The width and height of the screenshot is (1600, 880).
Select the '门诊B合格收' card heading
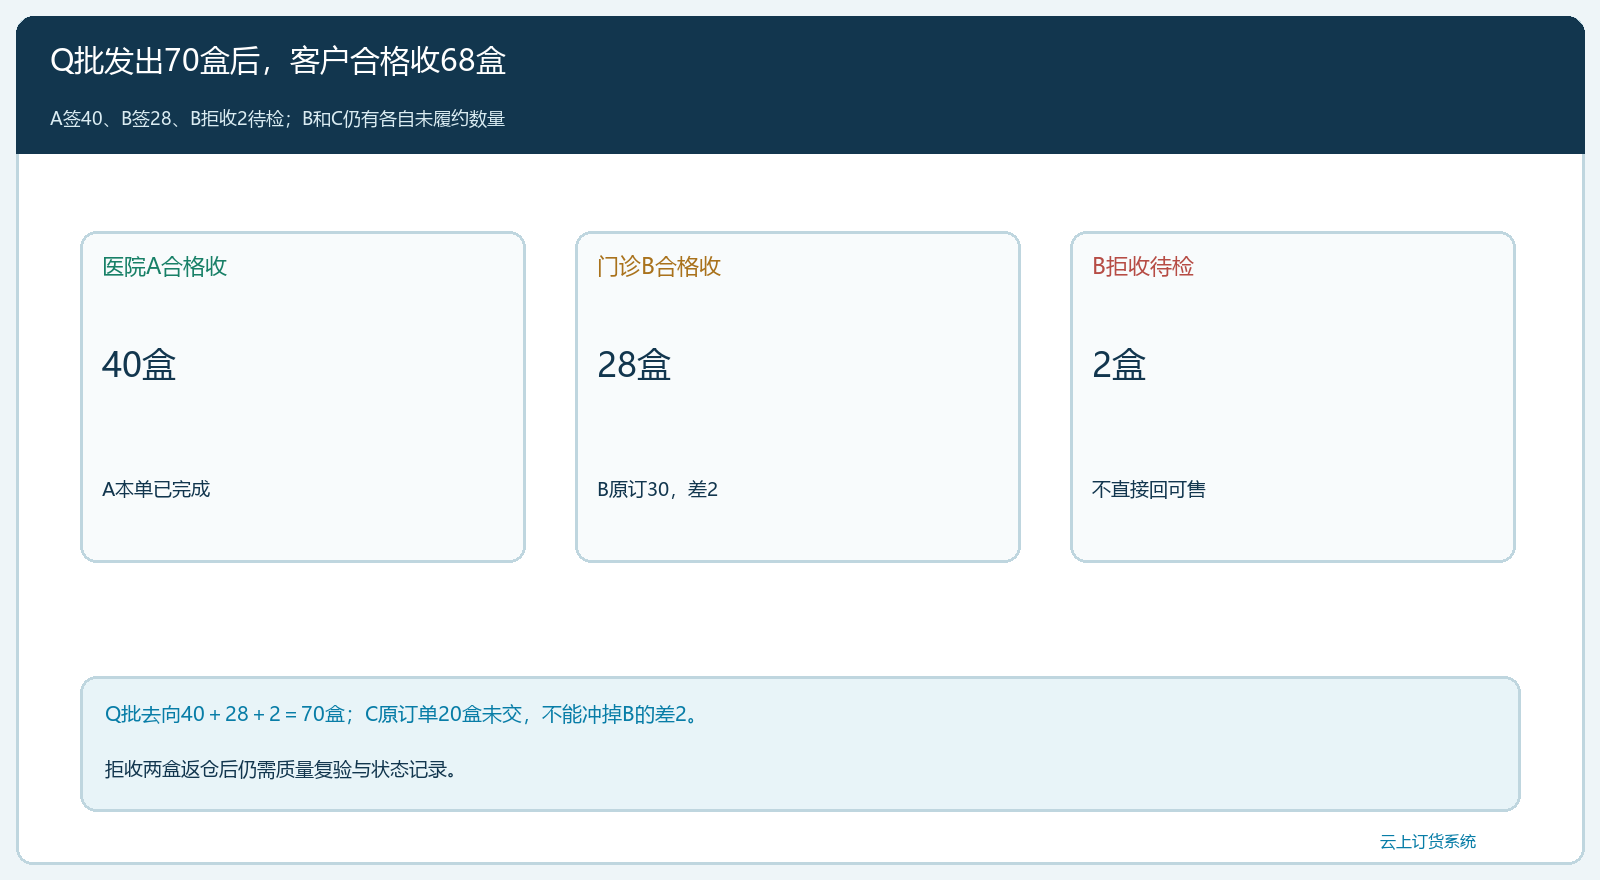point(659,266)
